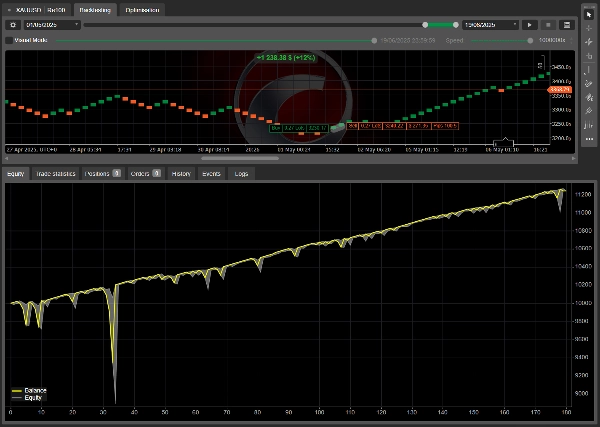Switch to the Optimization tab
The image size is (600, 427).
tap(143, 8)
